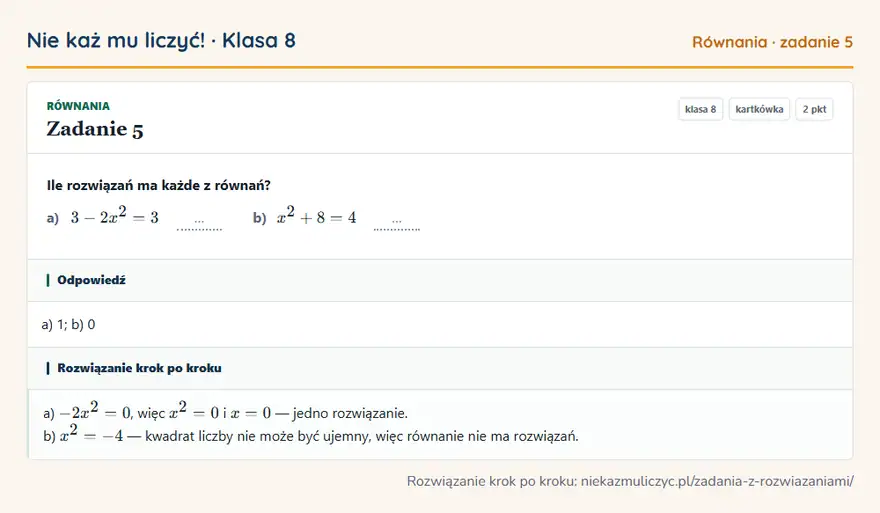Open the niekazmuliczyc.pl footer link
Screen dimensions: 880x513
pos(717,481)
